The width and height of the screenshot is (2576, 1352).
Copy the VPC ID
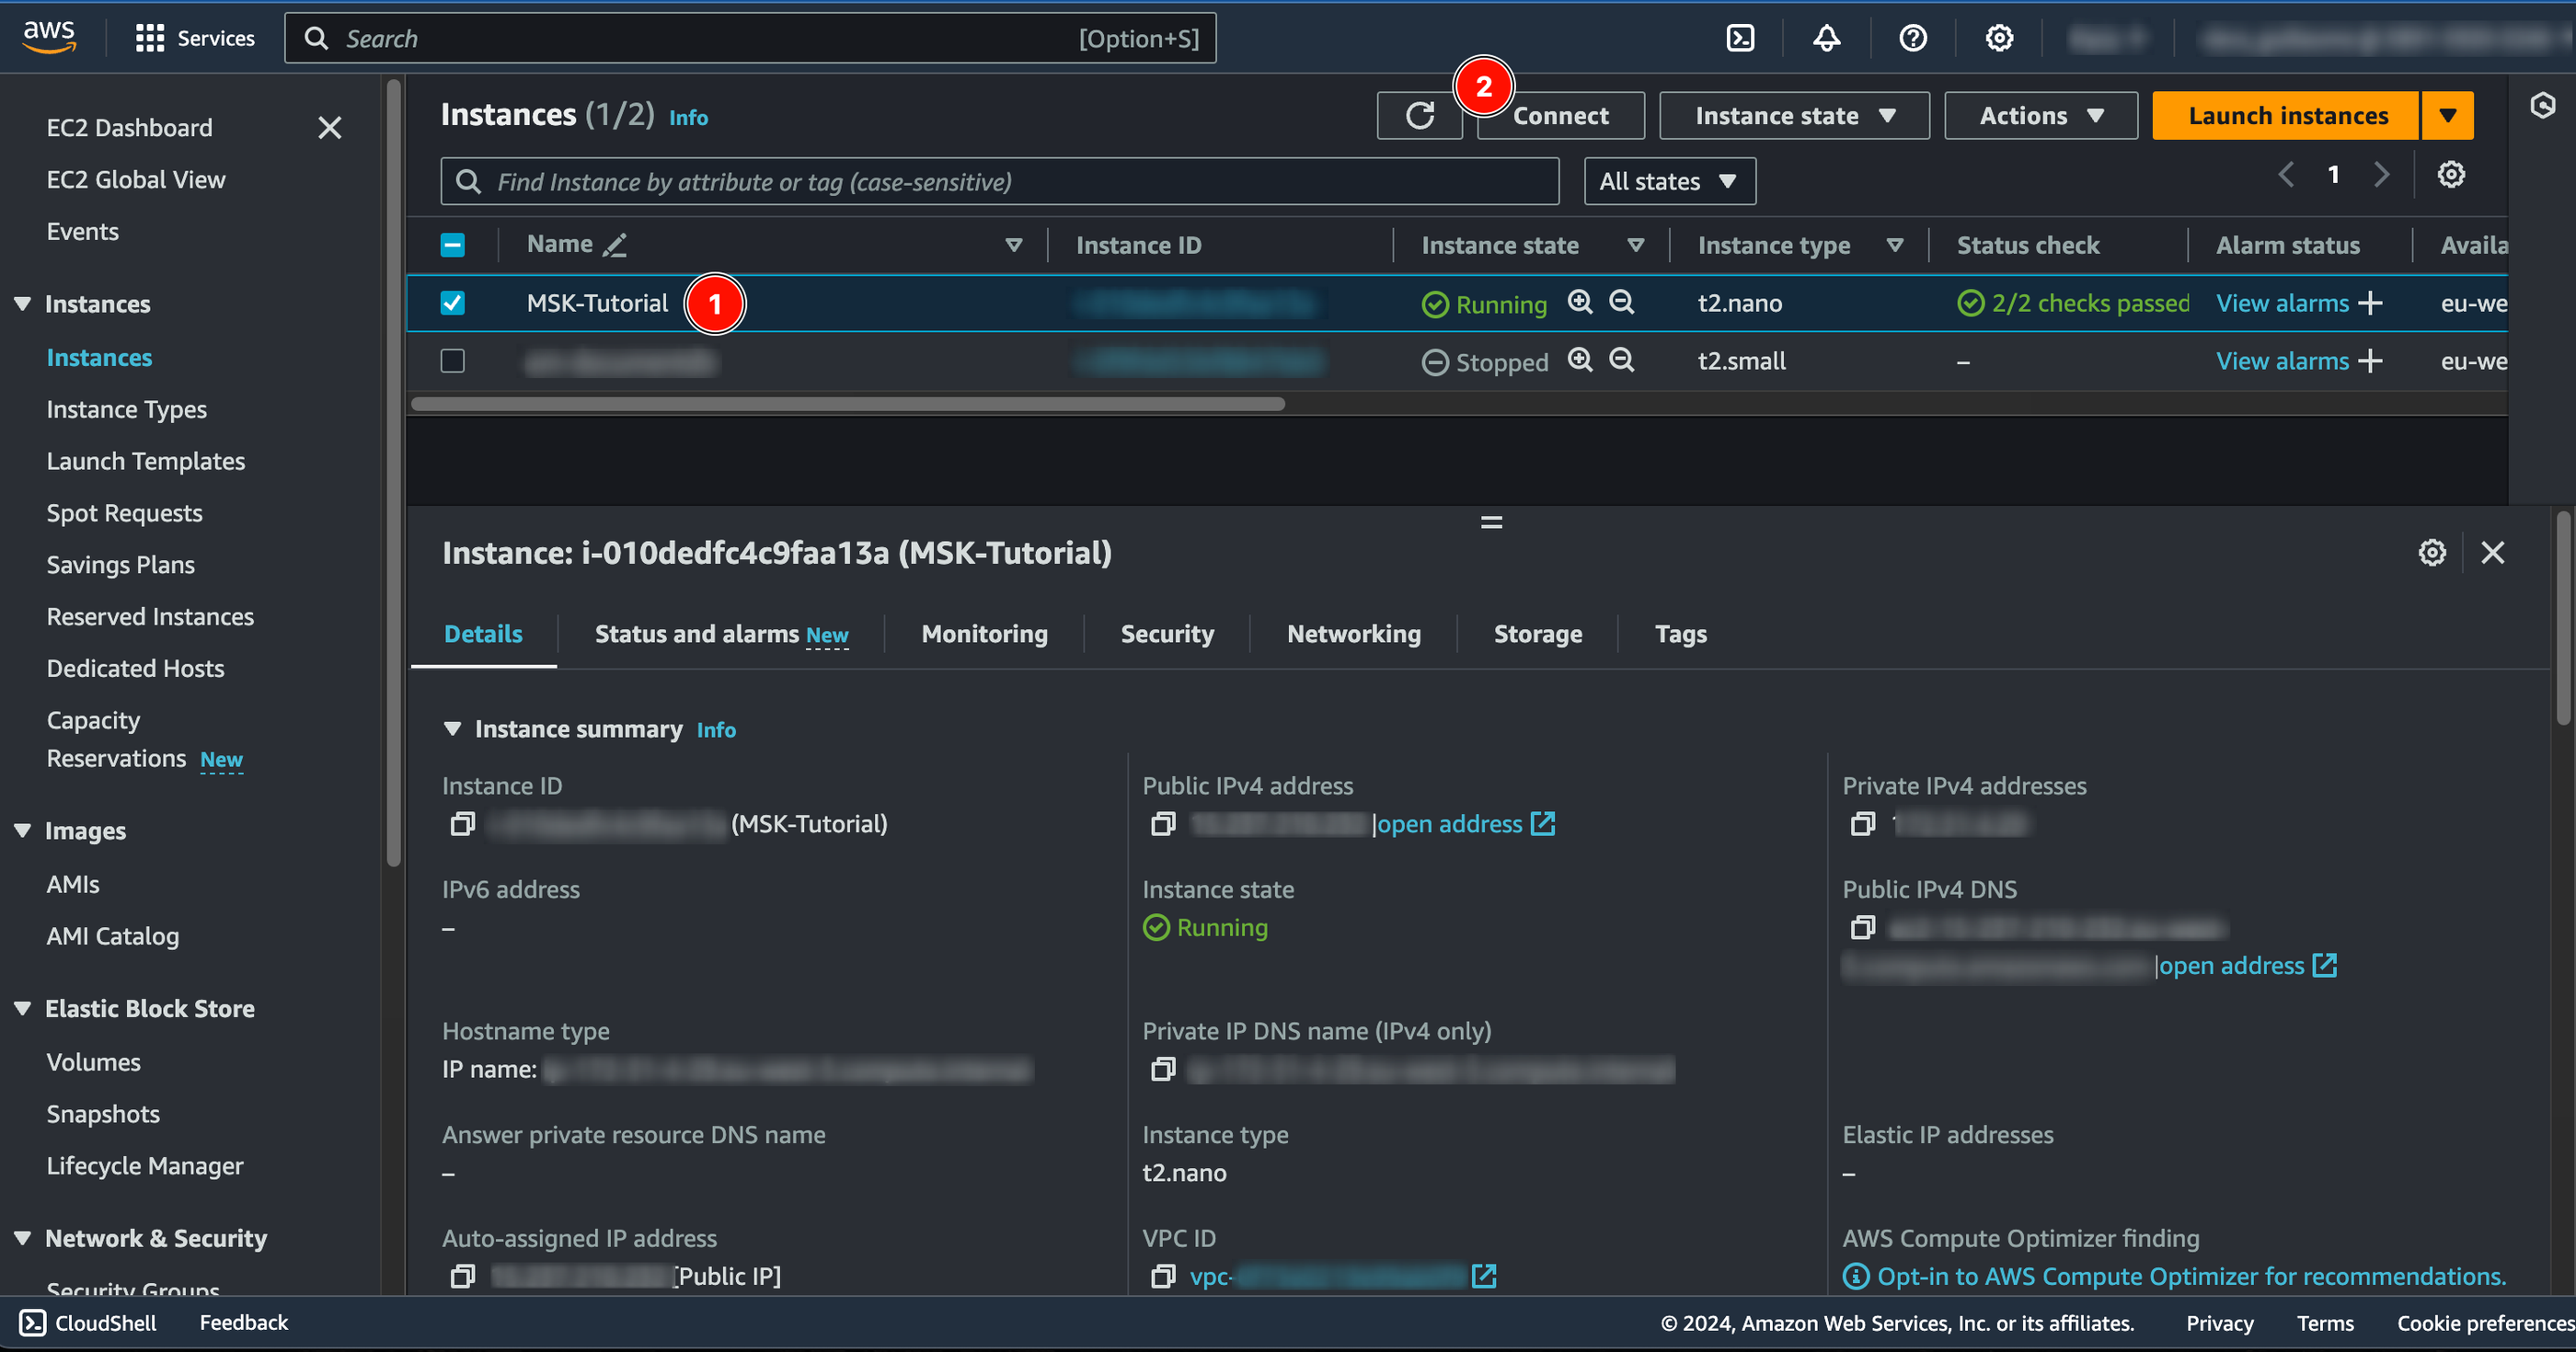1163,1277
